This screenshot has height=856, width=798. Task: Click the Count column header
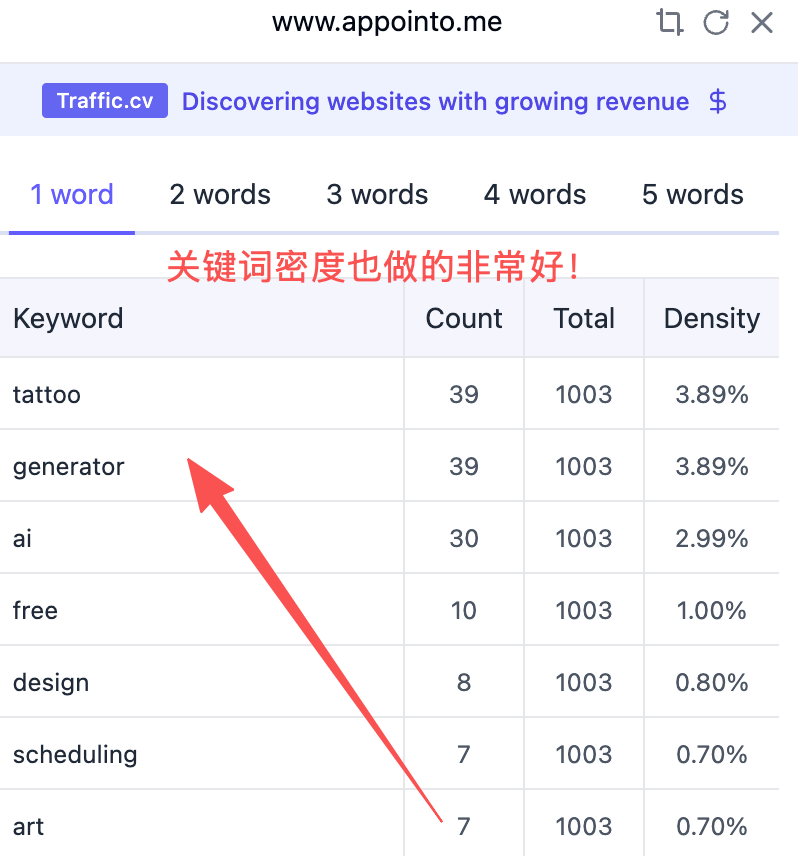tap(464, 318)
